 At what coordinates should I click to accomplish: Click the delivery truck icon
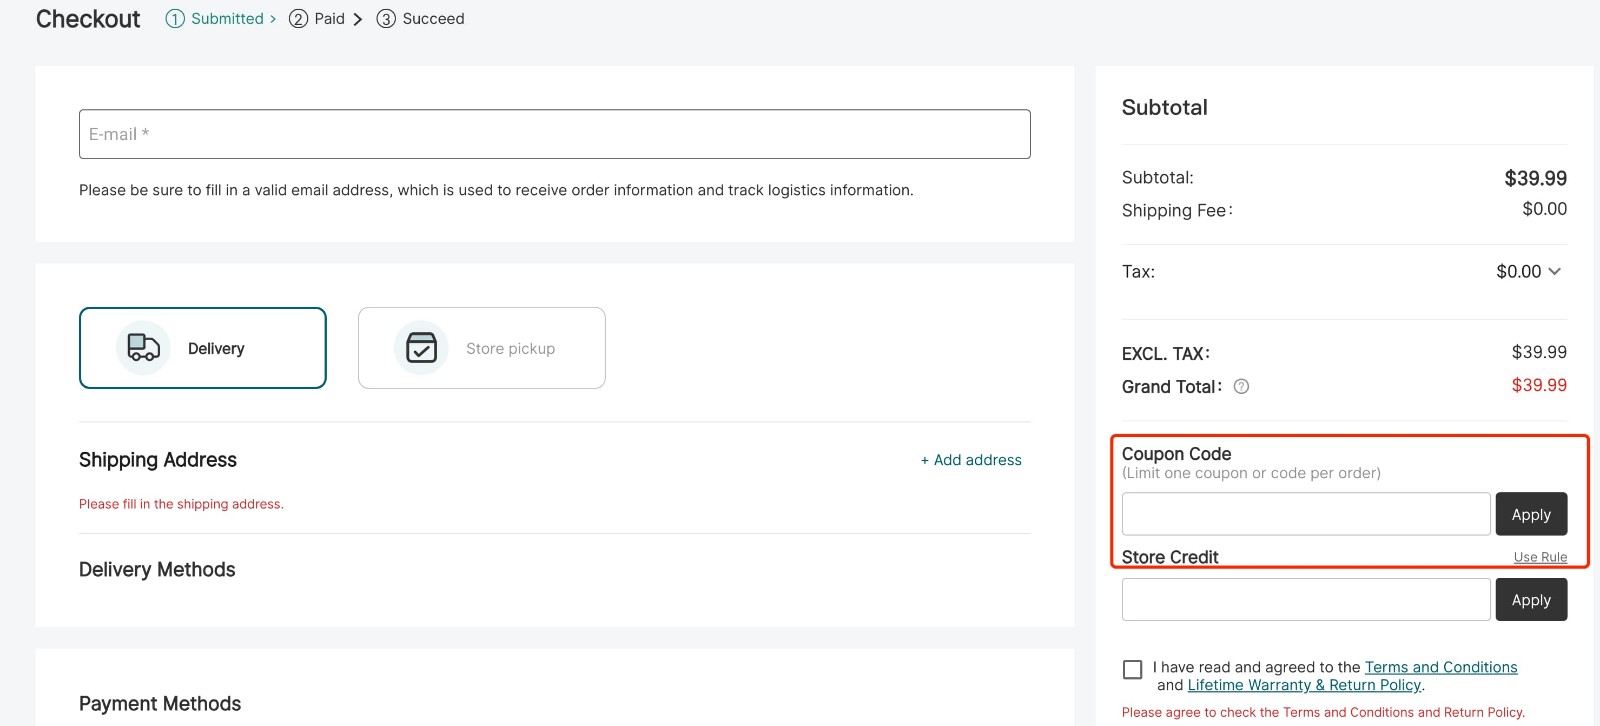(144, 348)
